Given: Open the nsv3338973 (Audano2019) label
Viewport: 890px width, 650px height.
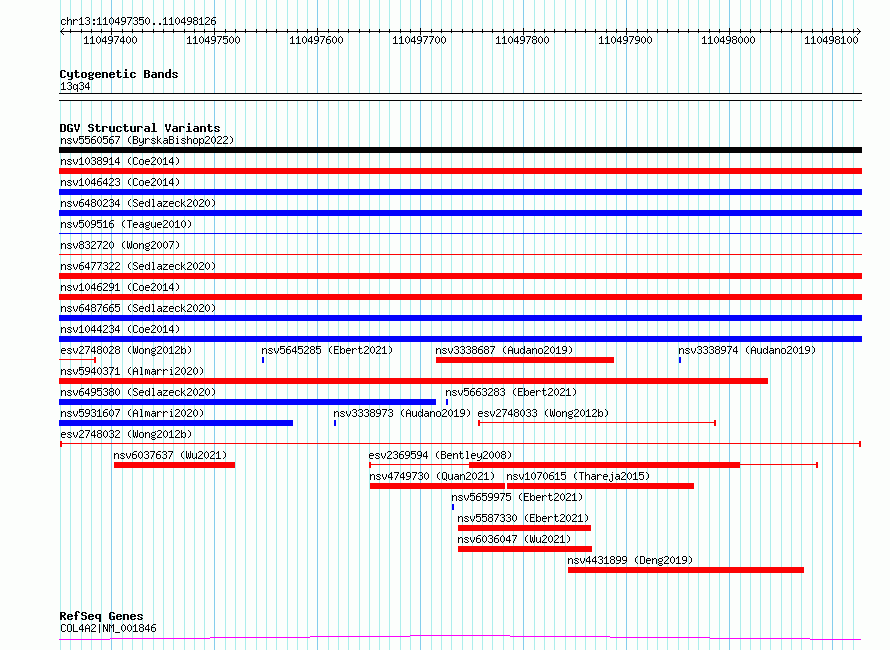Looking at the screenshot, I should 402,413.
